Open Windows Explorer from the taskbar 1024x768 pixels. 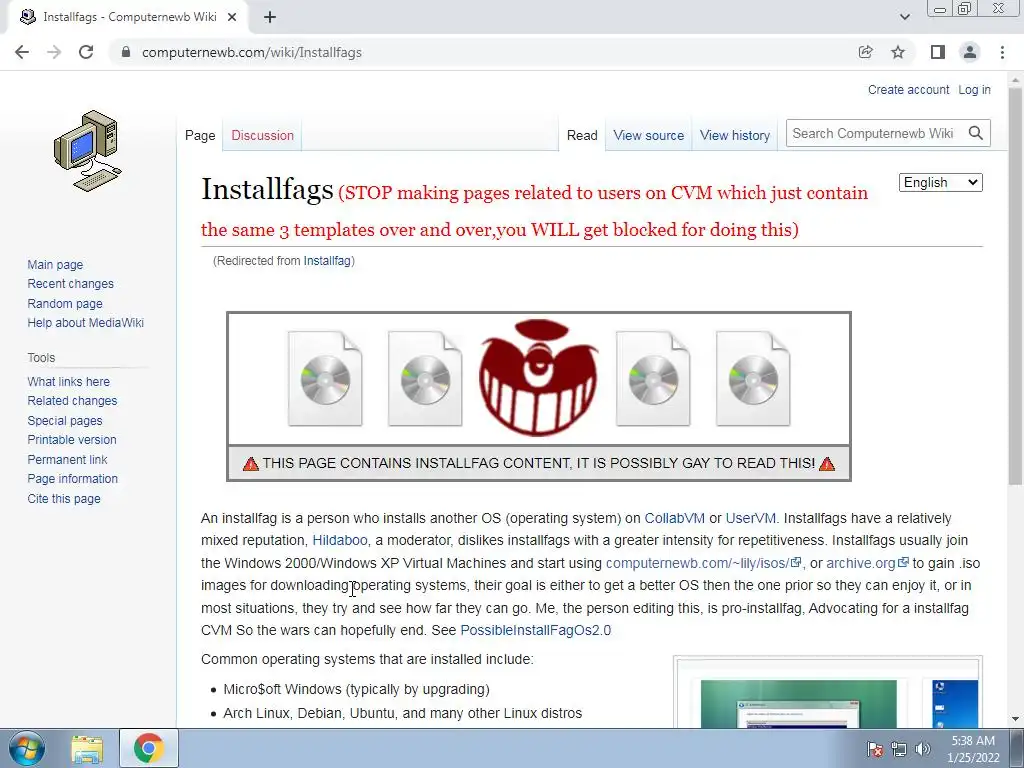87,748
